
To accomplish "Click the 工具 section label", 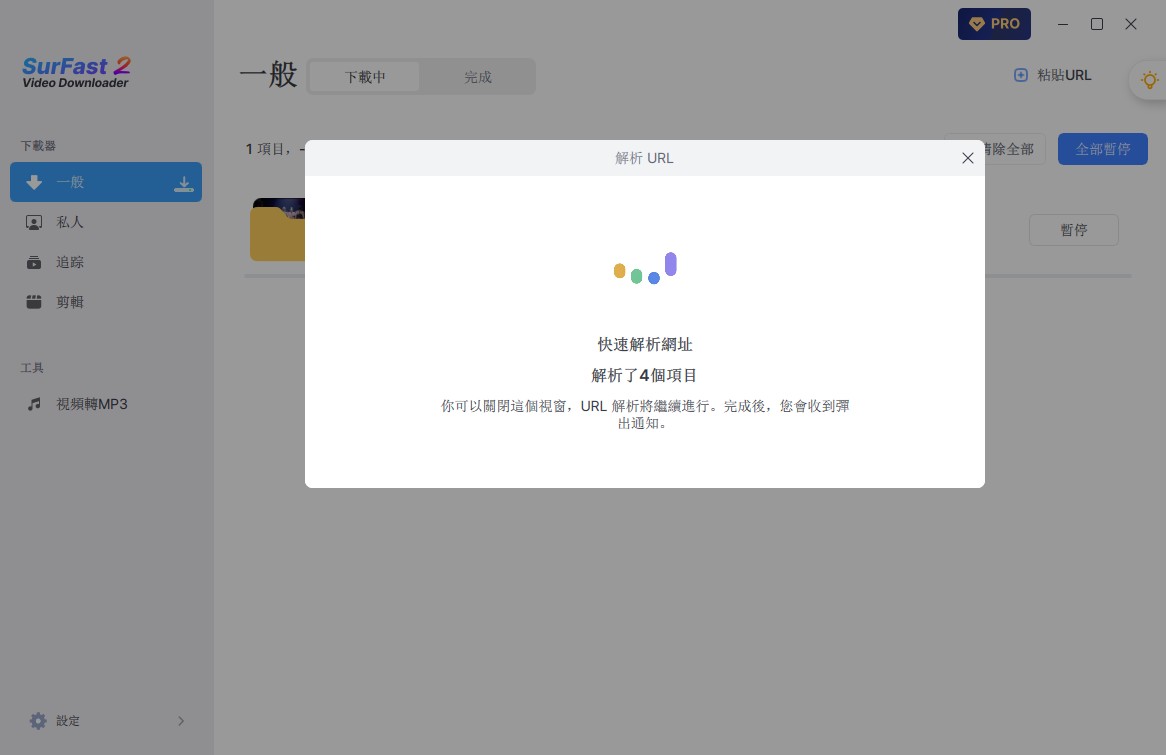I will point(32,368).
